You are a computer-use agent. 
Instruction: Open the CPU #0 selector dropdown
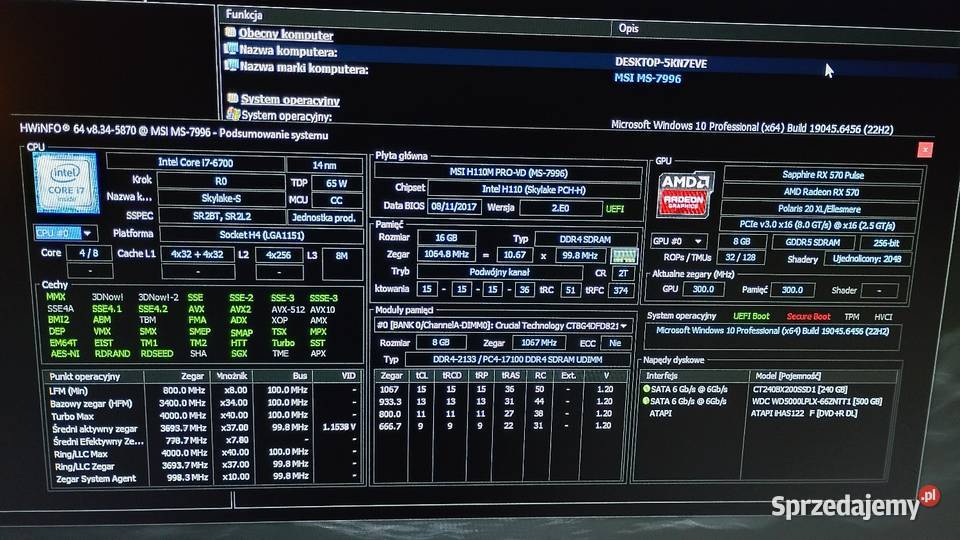(x=64, y=232)
